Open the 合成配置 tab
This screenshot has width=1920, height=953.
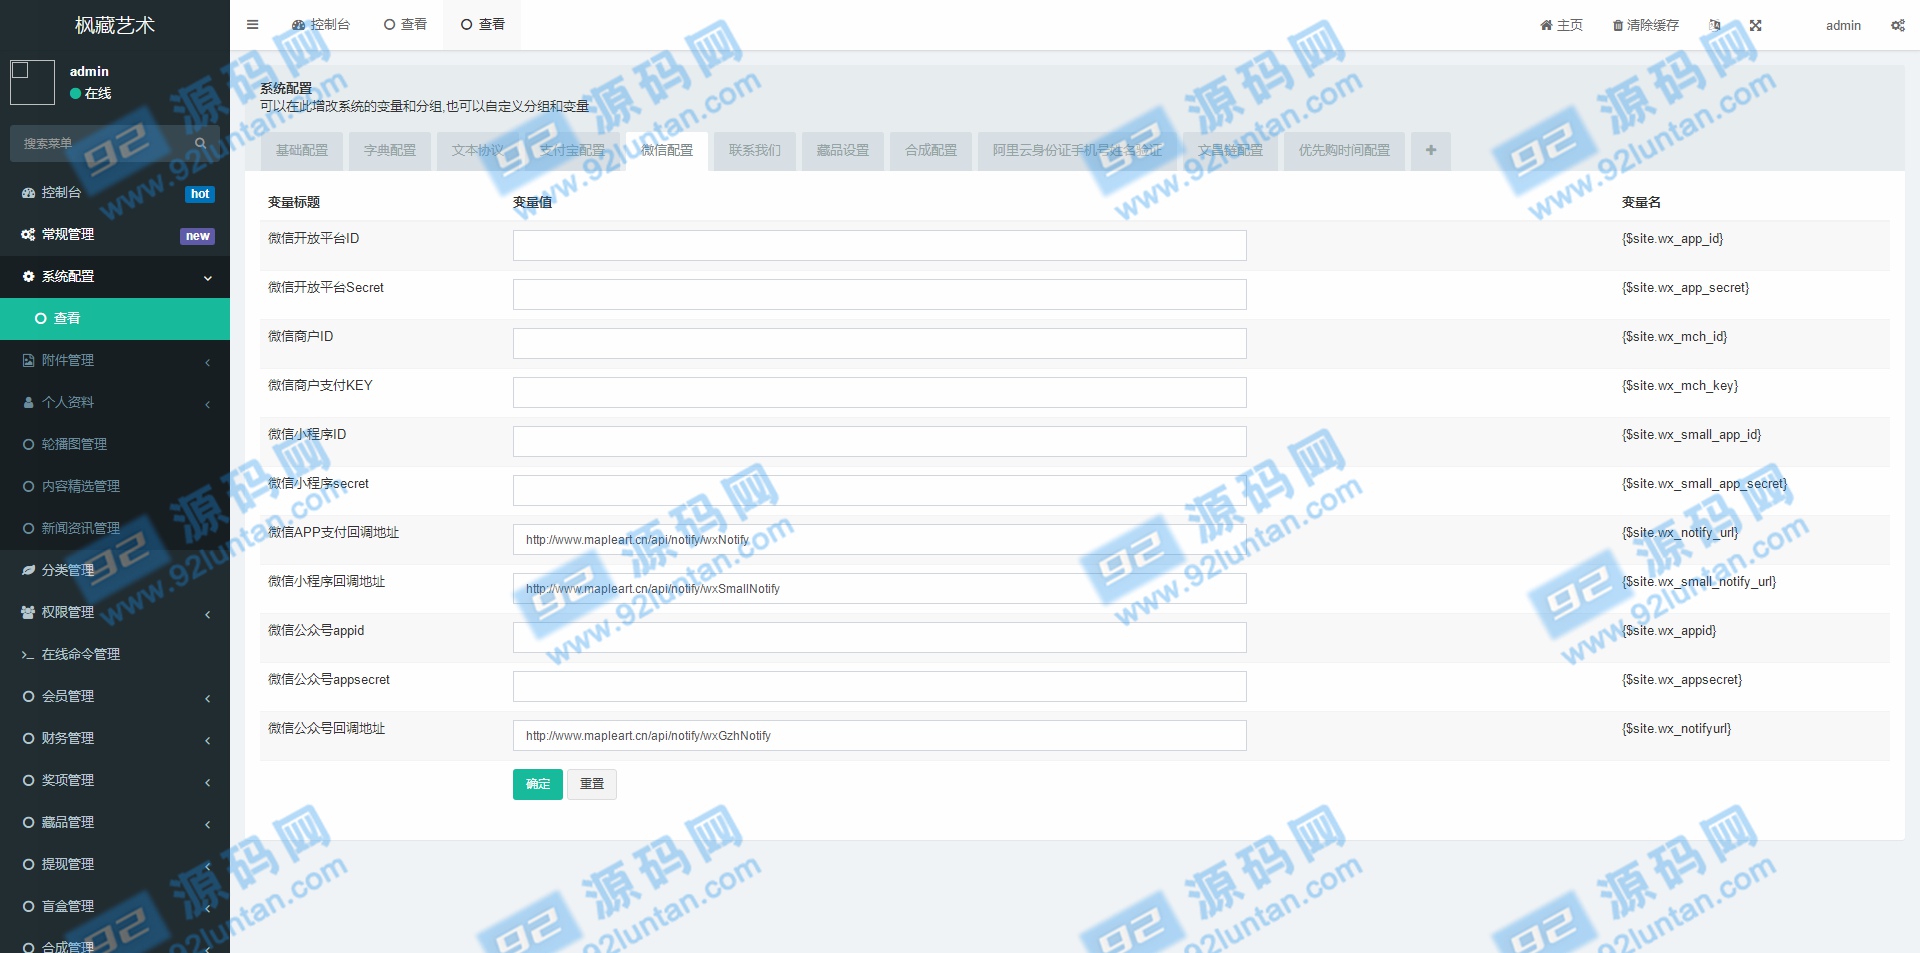(x=931, y=150)
